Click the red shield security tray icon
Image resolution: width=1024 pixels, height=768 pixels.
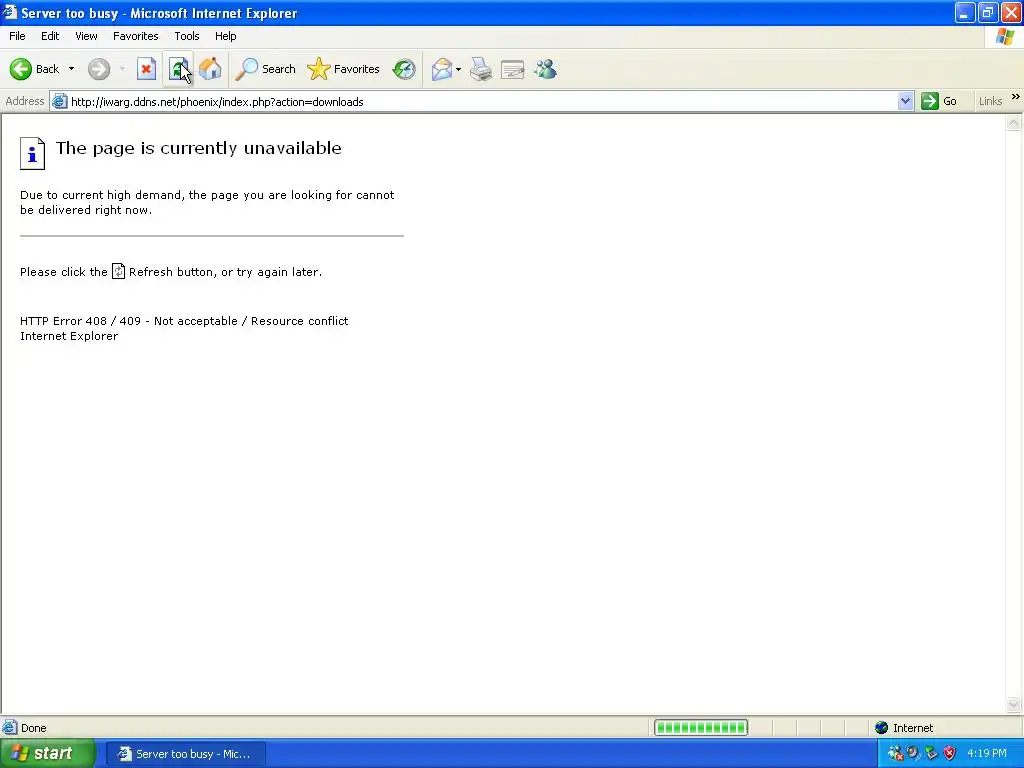point(950,754)
